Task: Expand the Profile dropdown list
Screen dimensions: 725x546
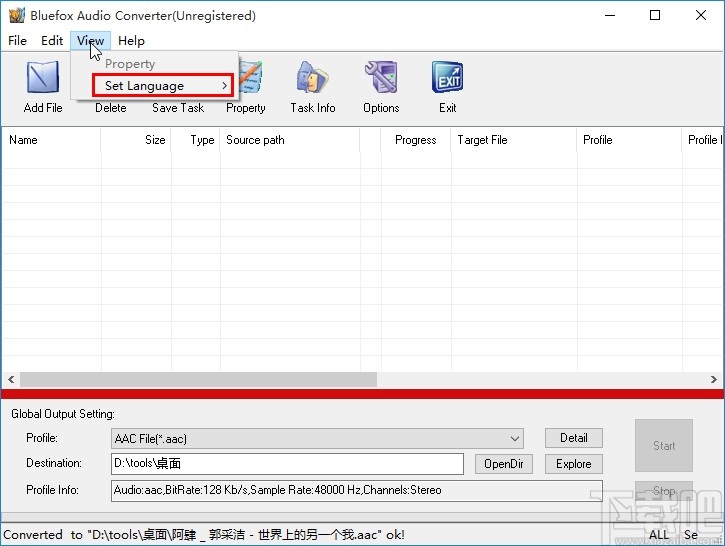Action: pyautogui.click(x=515, y=439)
